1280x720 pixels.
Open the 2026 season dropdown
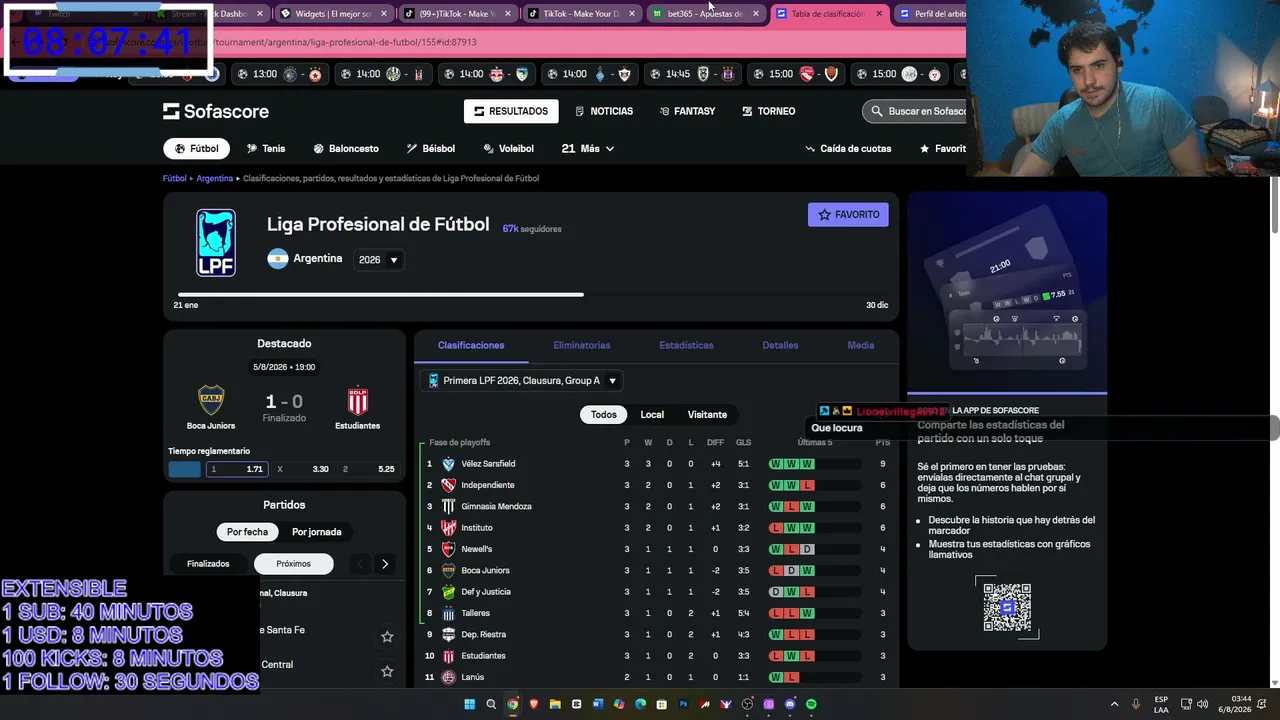click(x=379, y=260)
